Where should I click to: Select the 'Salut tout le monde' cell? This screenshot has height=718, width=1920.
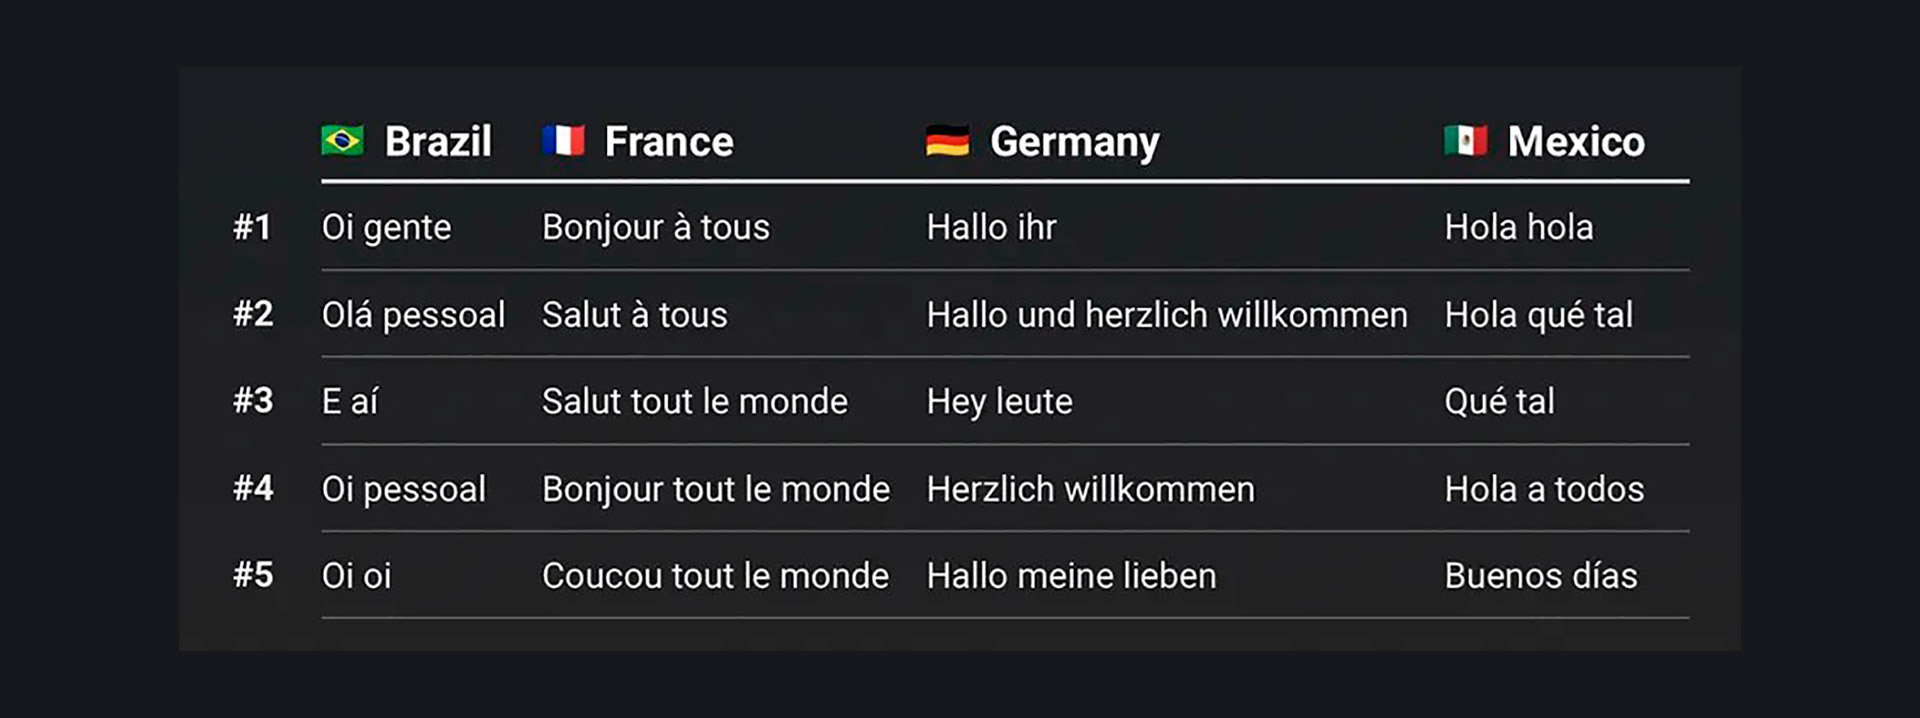(695, 402)
